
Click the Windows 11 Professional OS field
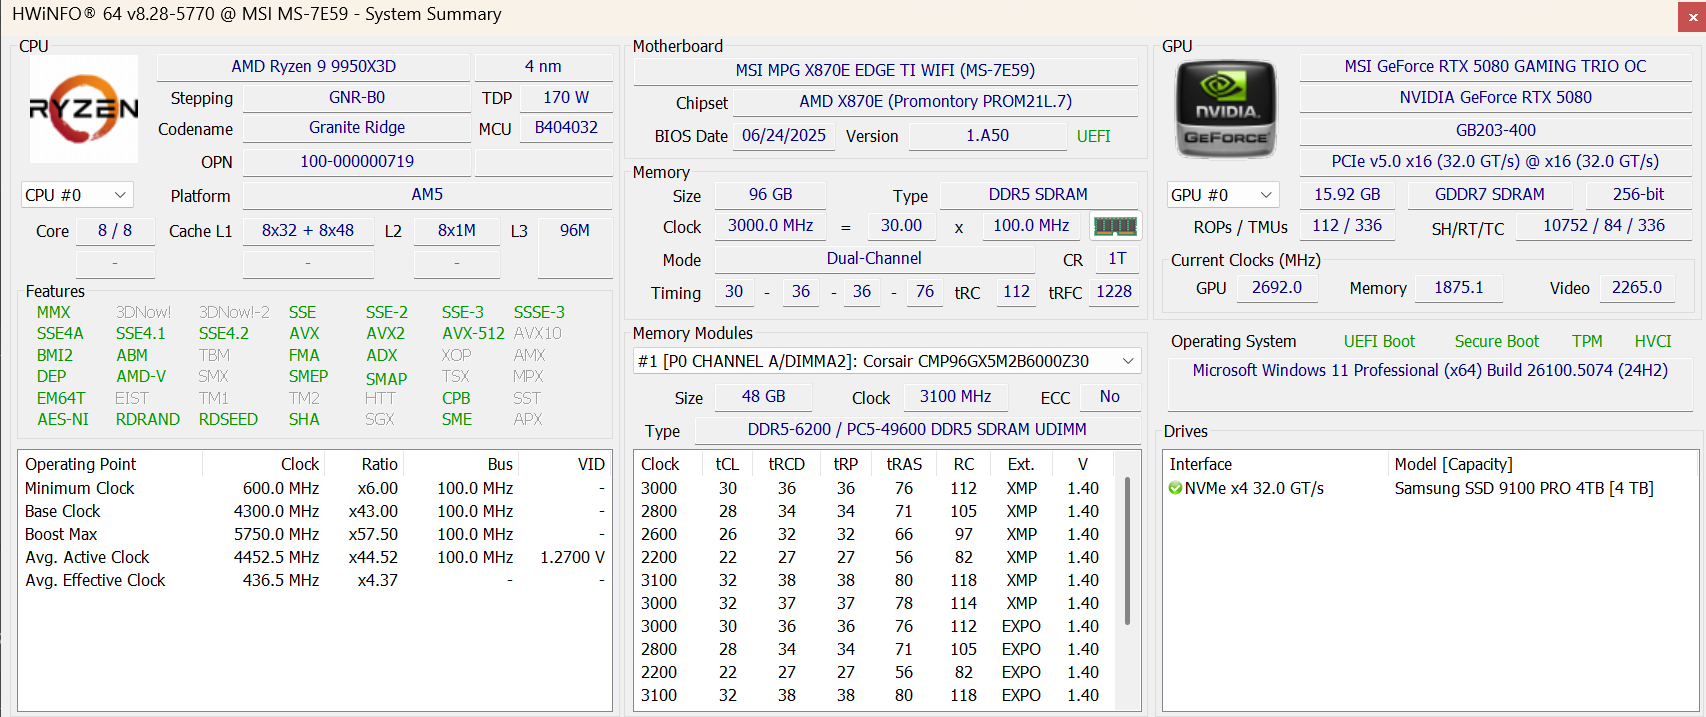pyautogui.click(x=1429, y=371)
